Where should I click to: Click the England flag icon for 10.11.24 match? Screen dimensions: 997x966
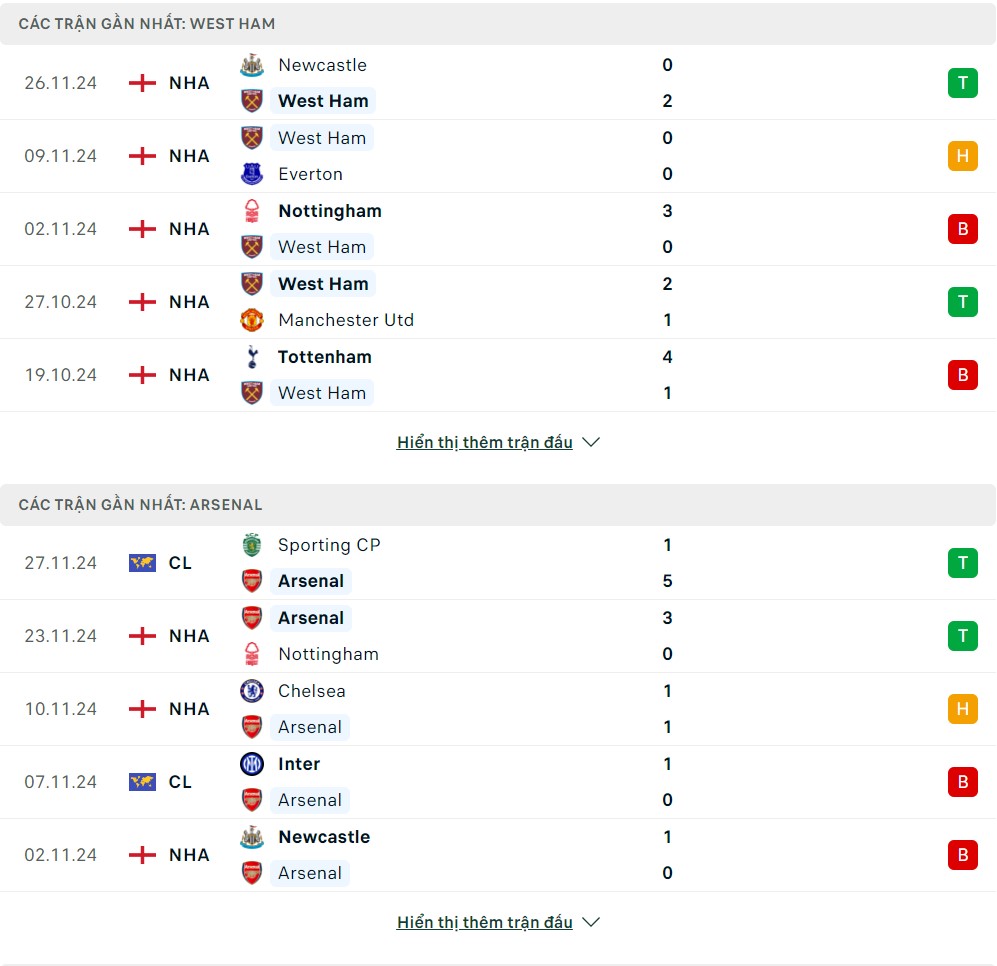(142, 709)
